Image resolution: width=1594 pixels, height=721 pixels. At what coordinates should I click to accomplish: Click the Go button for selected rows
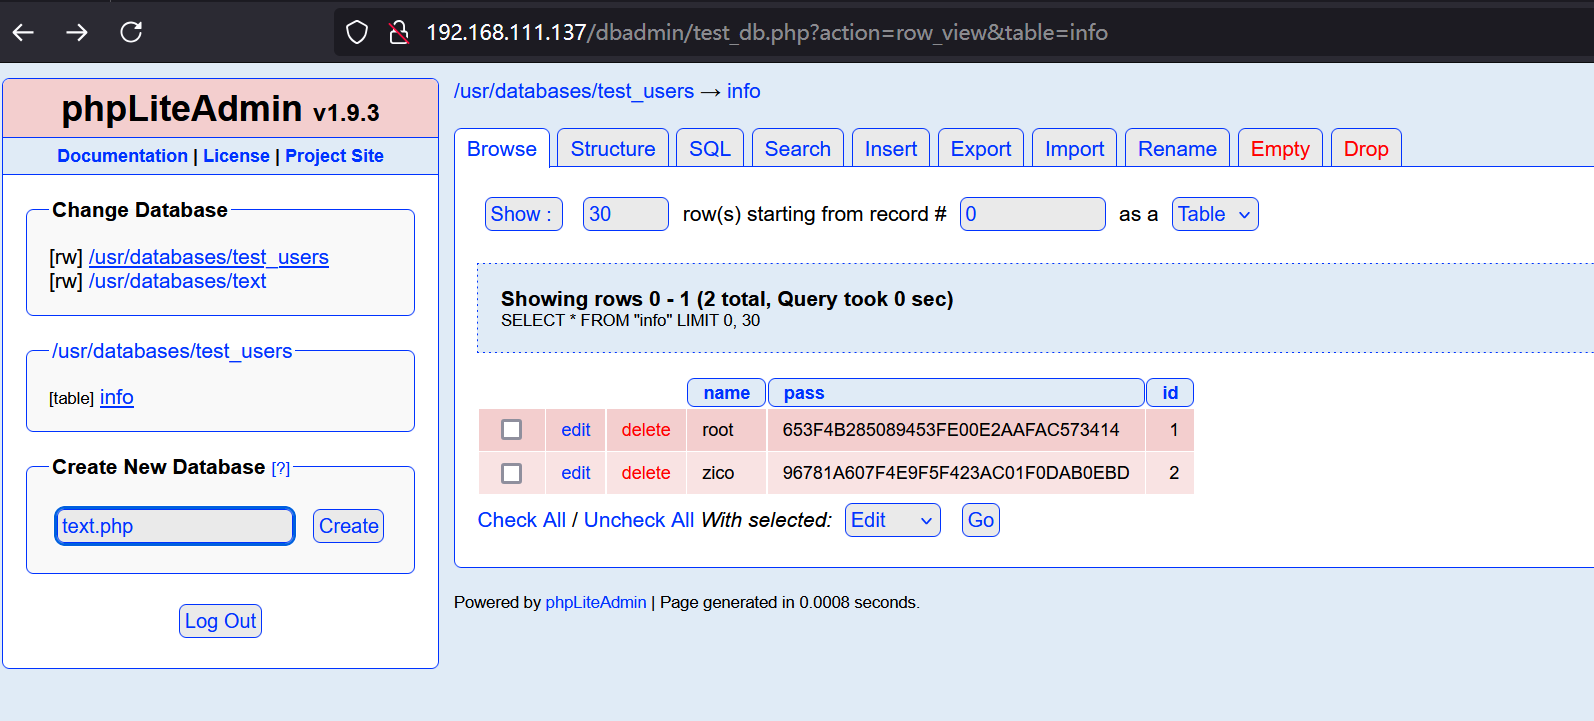pyautogui.click(x=981, y=520)
